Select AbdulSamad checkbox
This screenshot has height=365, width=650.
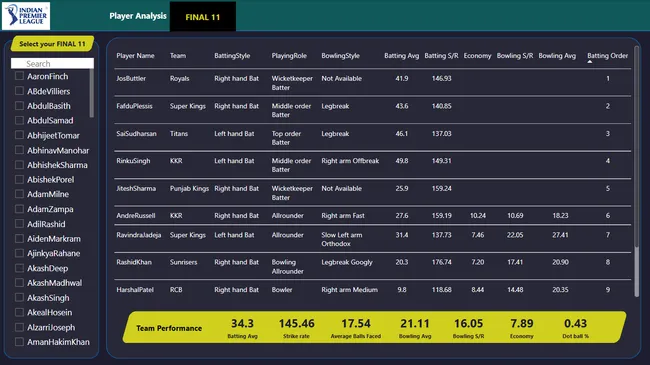pos(19,120)
